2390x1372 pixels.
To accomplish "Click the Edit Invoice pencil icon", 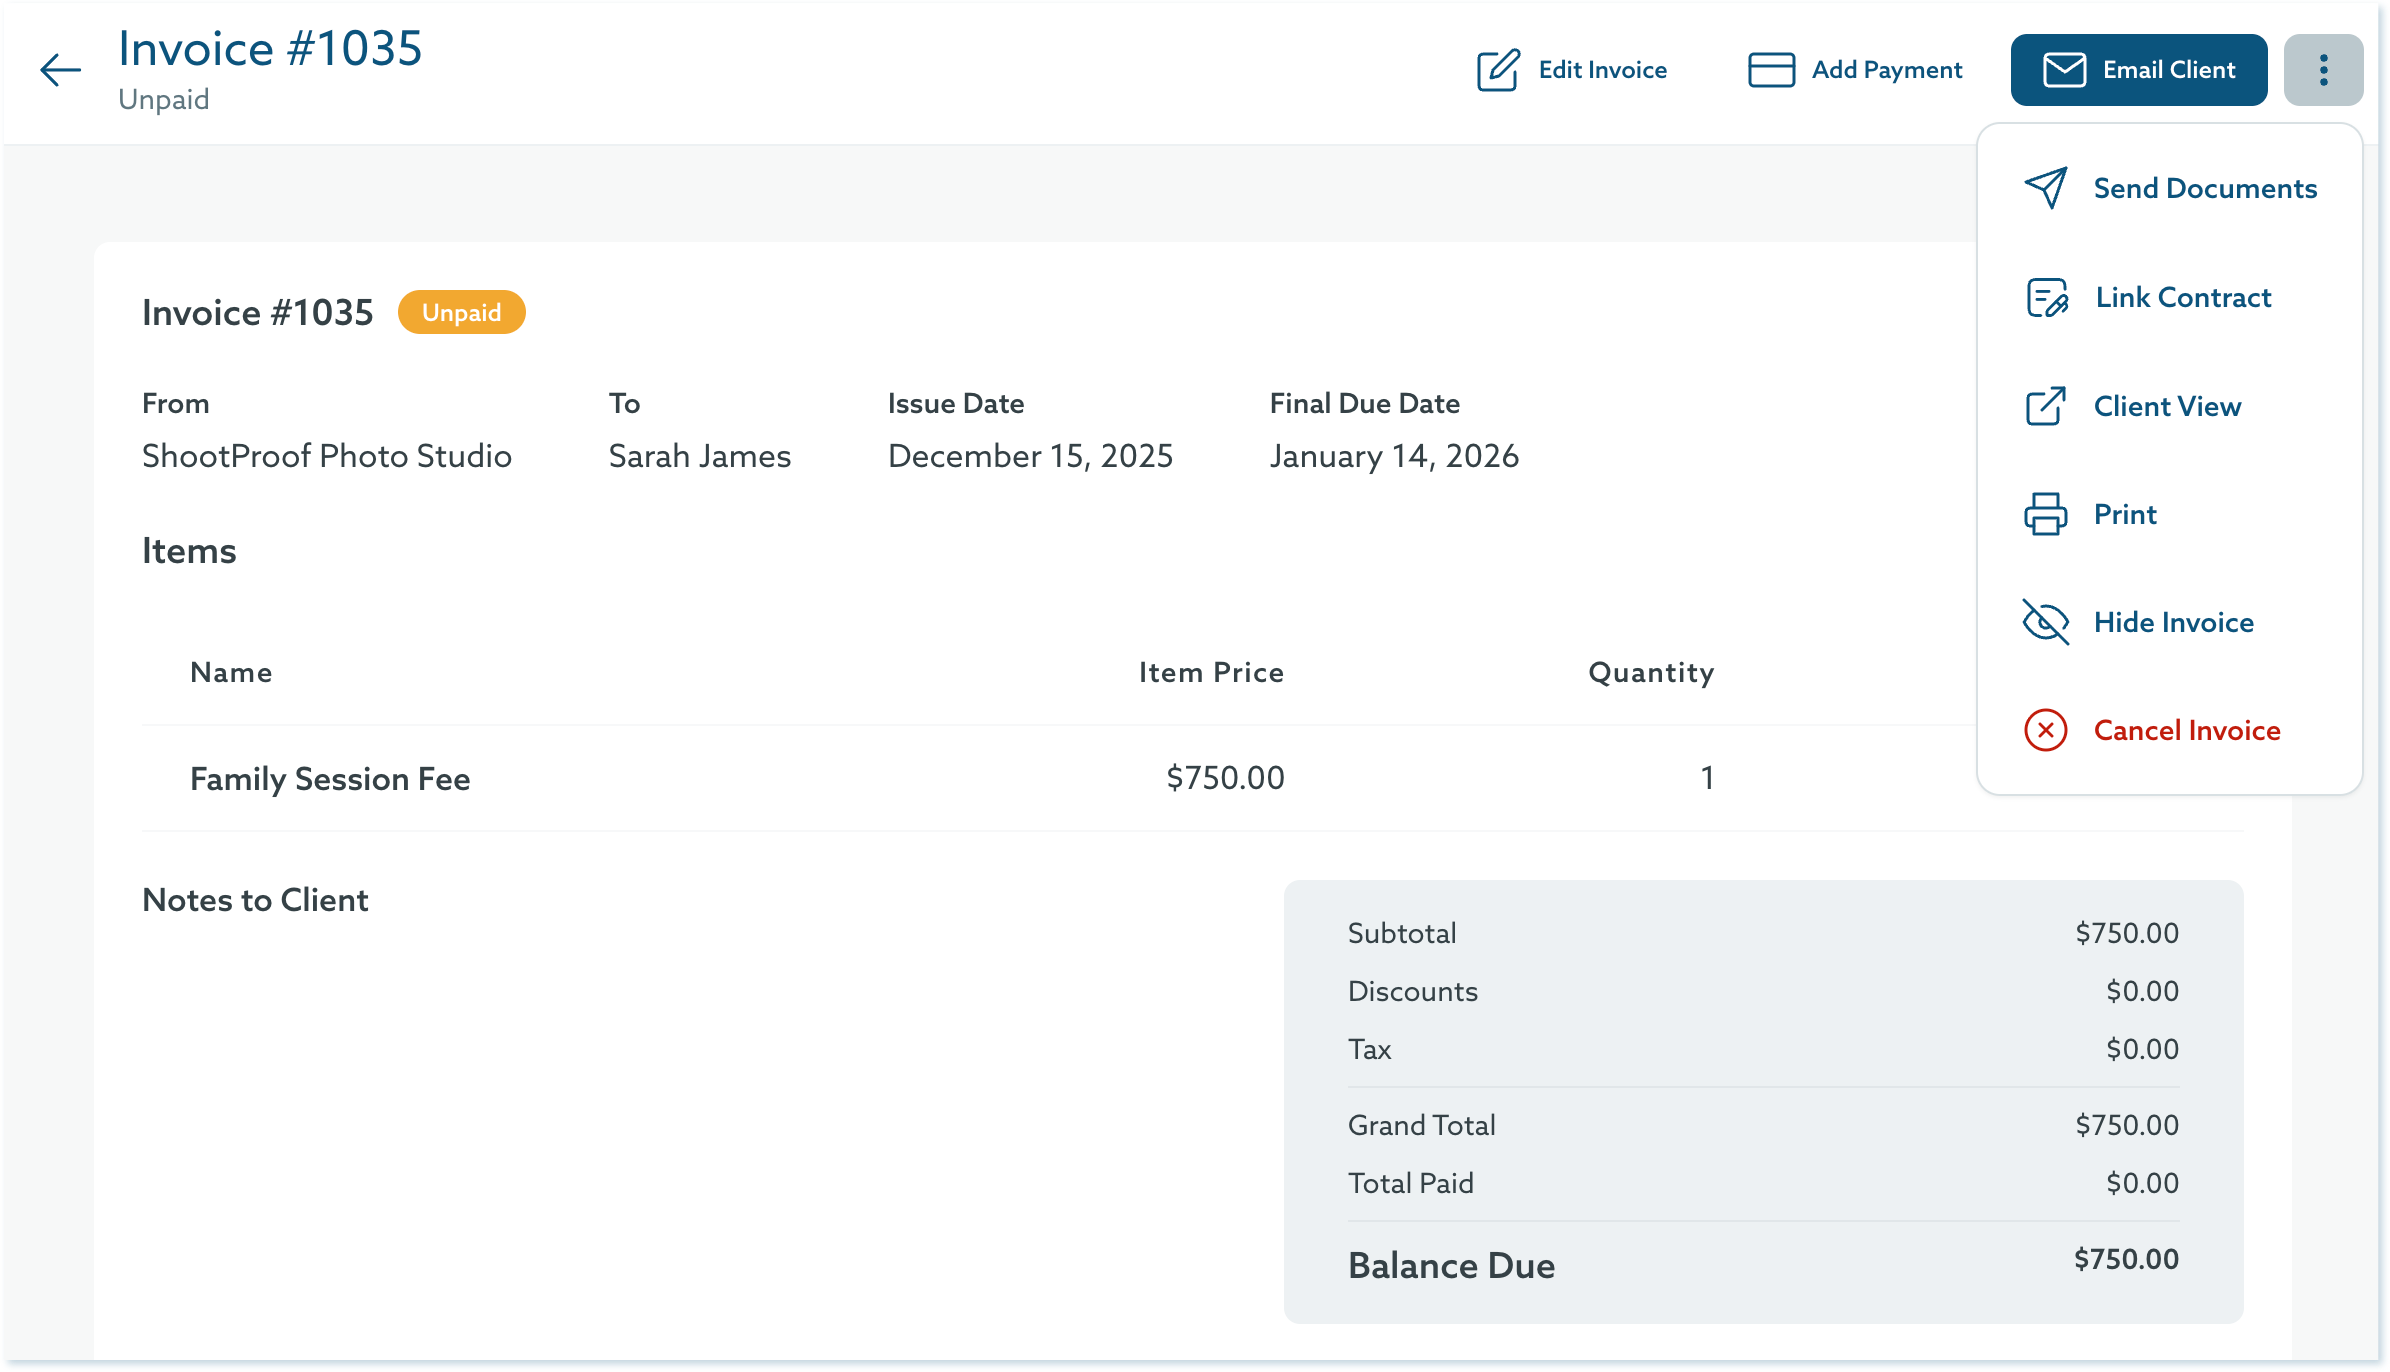I will pyautogui.click(x=1498, y=70).
